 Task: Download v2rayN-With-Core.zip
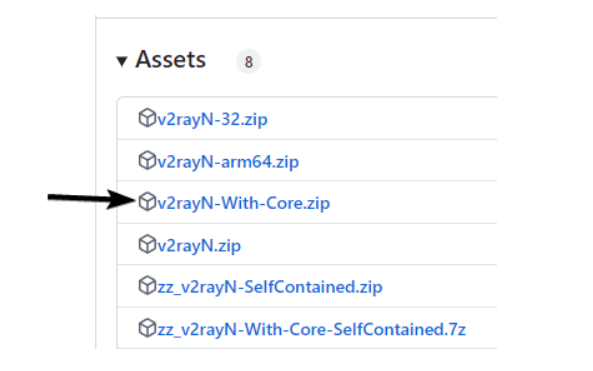click(244, 203)
